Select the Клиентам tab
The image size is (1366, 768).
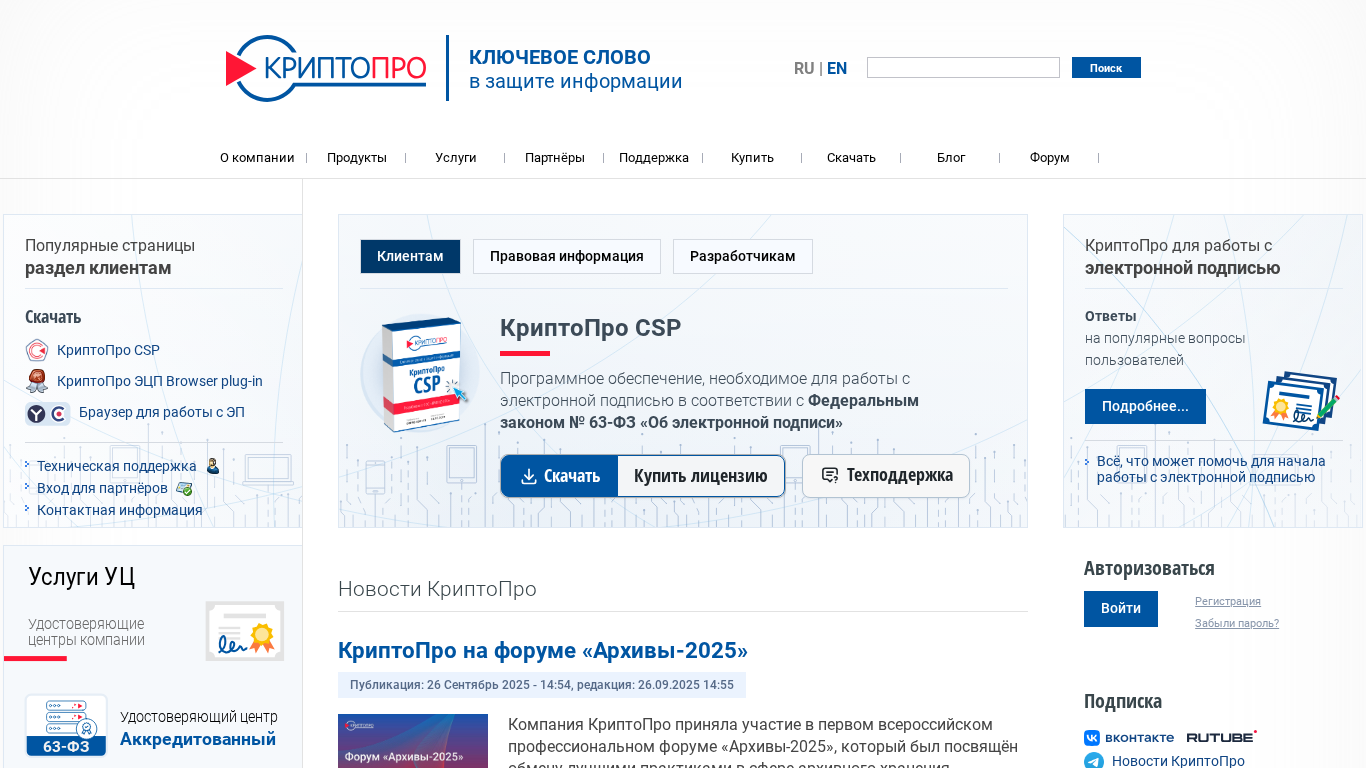click(410, 257)
